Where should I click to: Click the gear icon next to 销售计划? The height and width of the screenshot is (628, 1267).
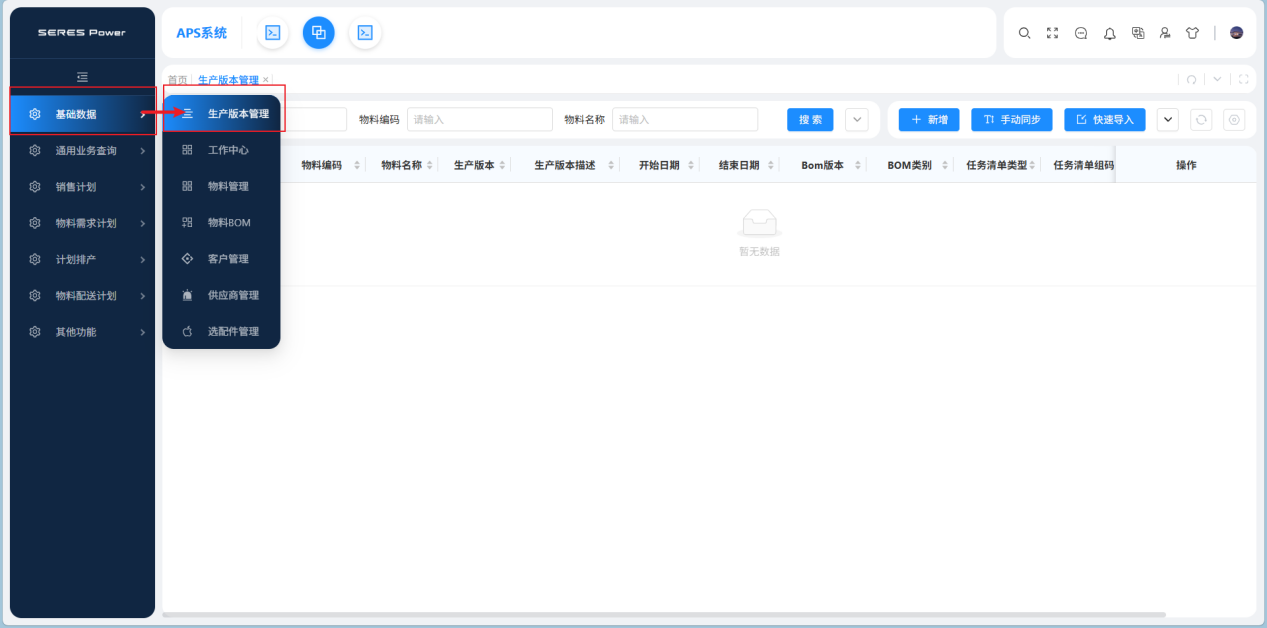point(35,187)
